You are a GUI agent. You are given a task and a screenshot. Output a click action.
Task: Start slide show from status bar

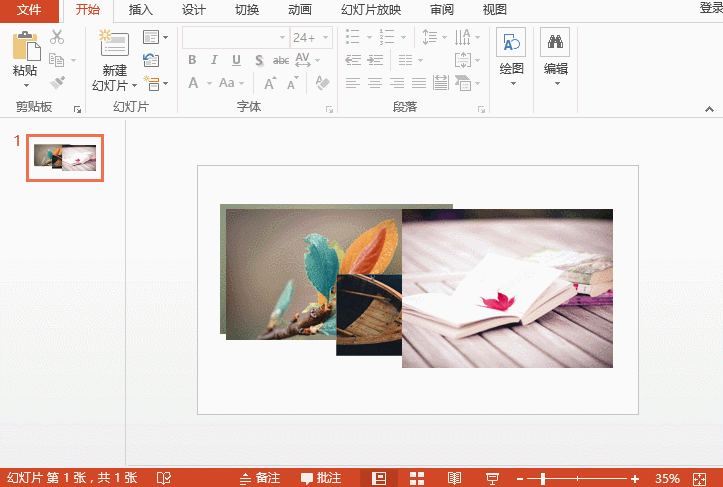(x=492, y=478)
